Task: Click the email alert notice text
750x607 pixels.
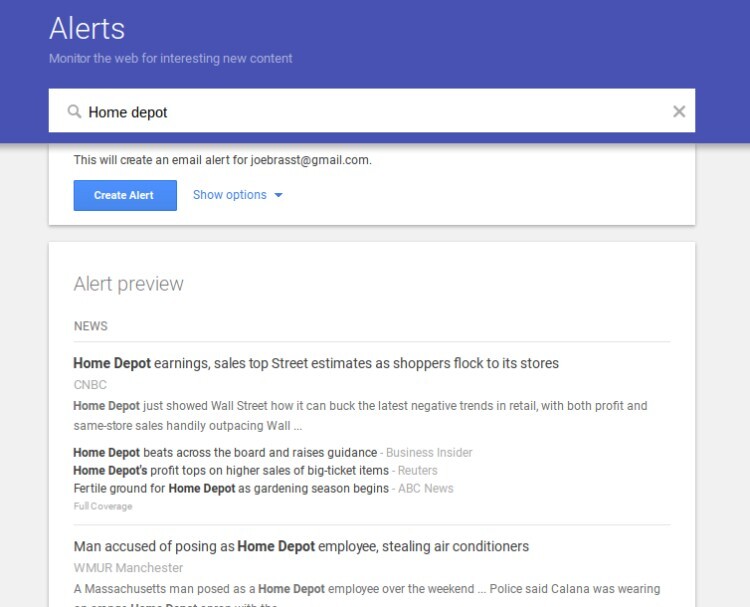Action: click(x=222, y=160)
